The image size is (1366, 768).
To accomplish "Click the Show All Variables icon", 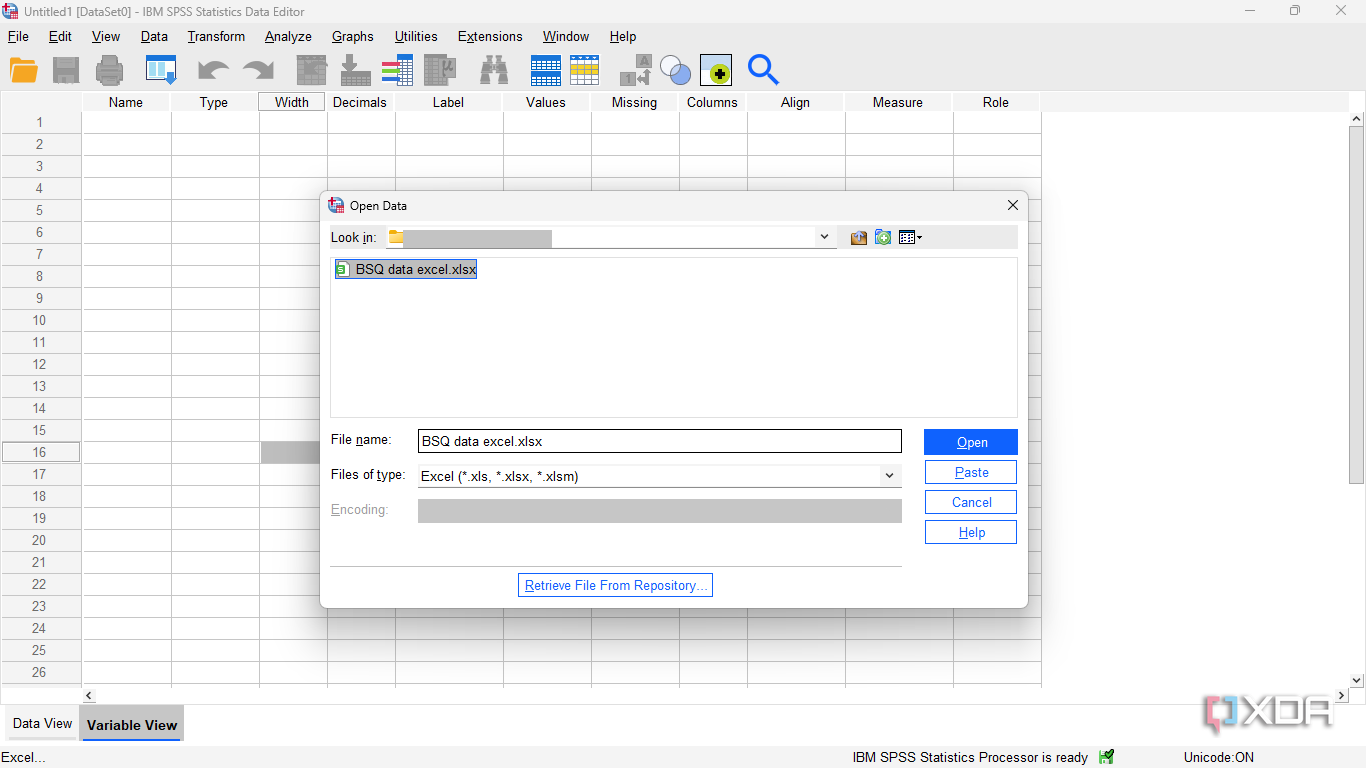I will [x=716, y=70].
